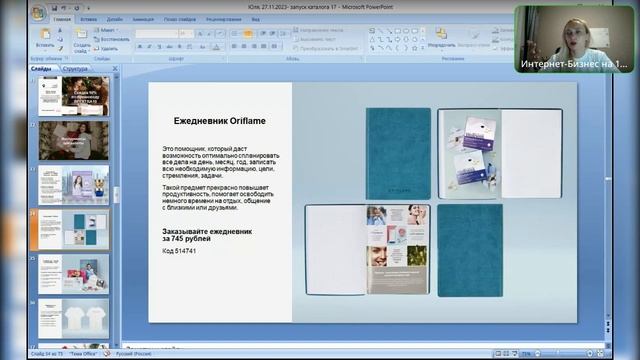The width and height of the screenshot is (640, 360).
Task: Switch to the Слайды pane tab
Action: pos(41,69)
